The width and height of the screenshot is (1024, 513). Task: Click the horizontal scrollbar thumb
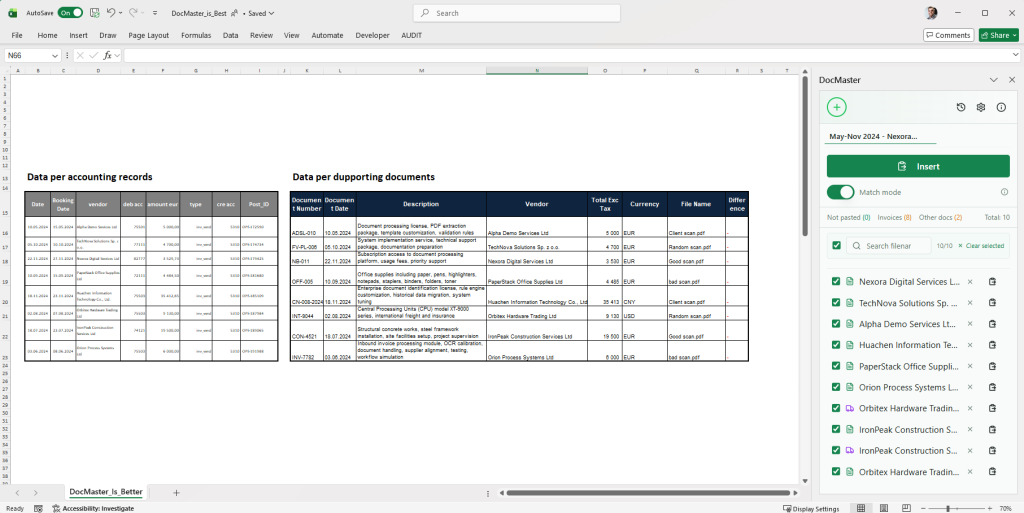(x=649, y=493)
